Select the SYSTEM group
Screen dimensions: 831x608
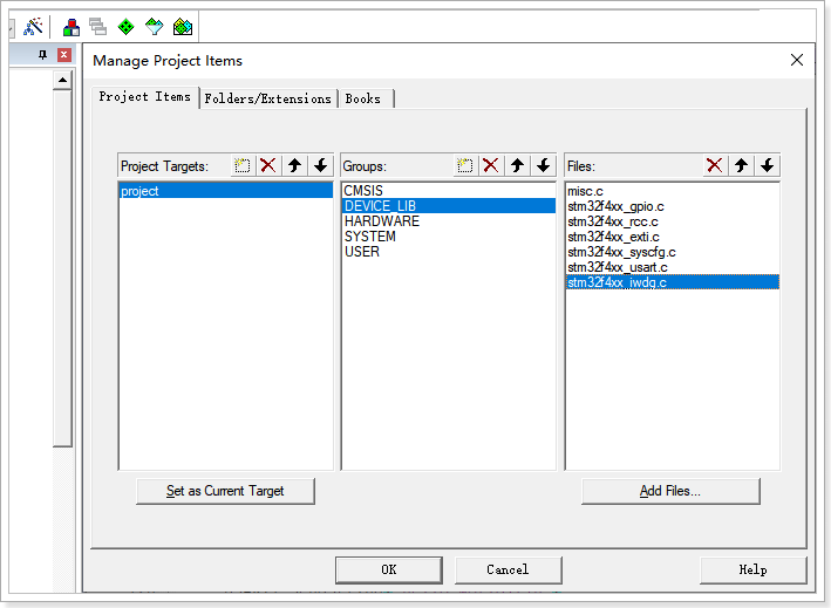[x=449, y=236]
